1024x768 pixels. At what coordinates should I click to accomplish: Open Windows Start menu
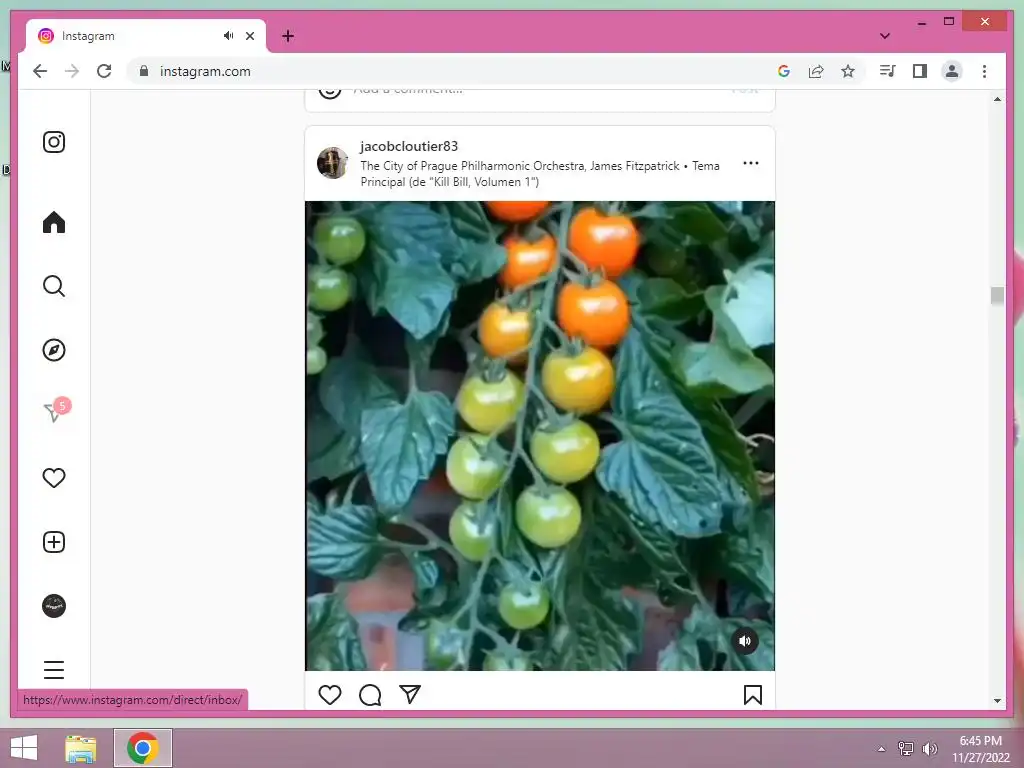(24, 748)
